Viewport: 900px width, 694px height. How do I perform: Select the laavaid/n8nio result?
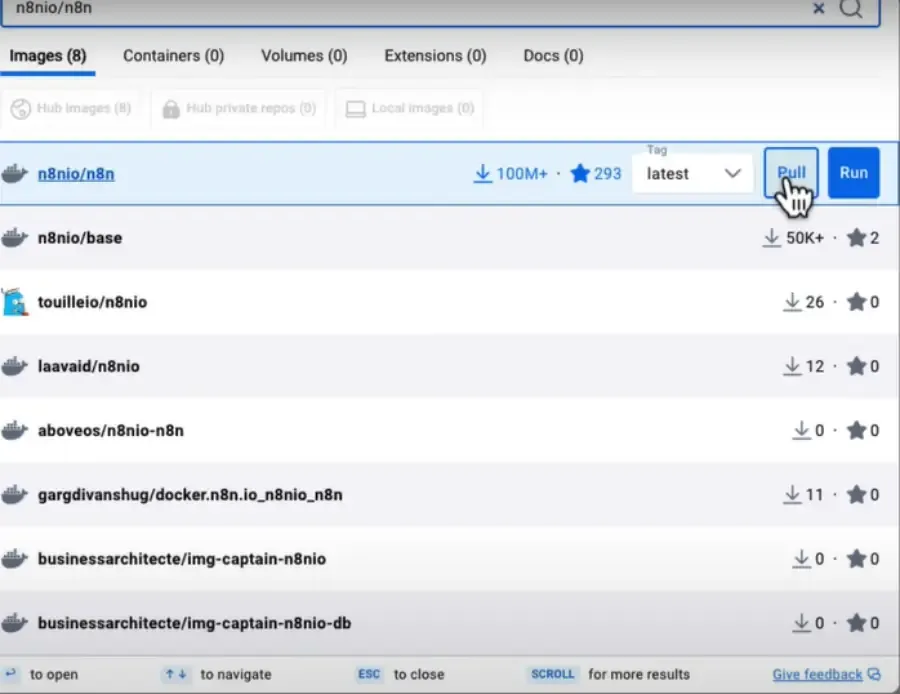pyautogui.click(x=449, y=366)
